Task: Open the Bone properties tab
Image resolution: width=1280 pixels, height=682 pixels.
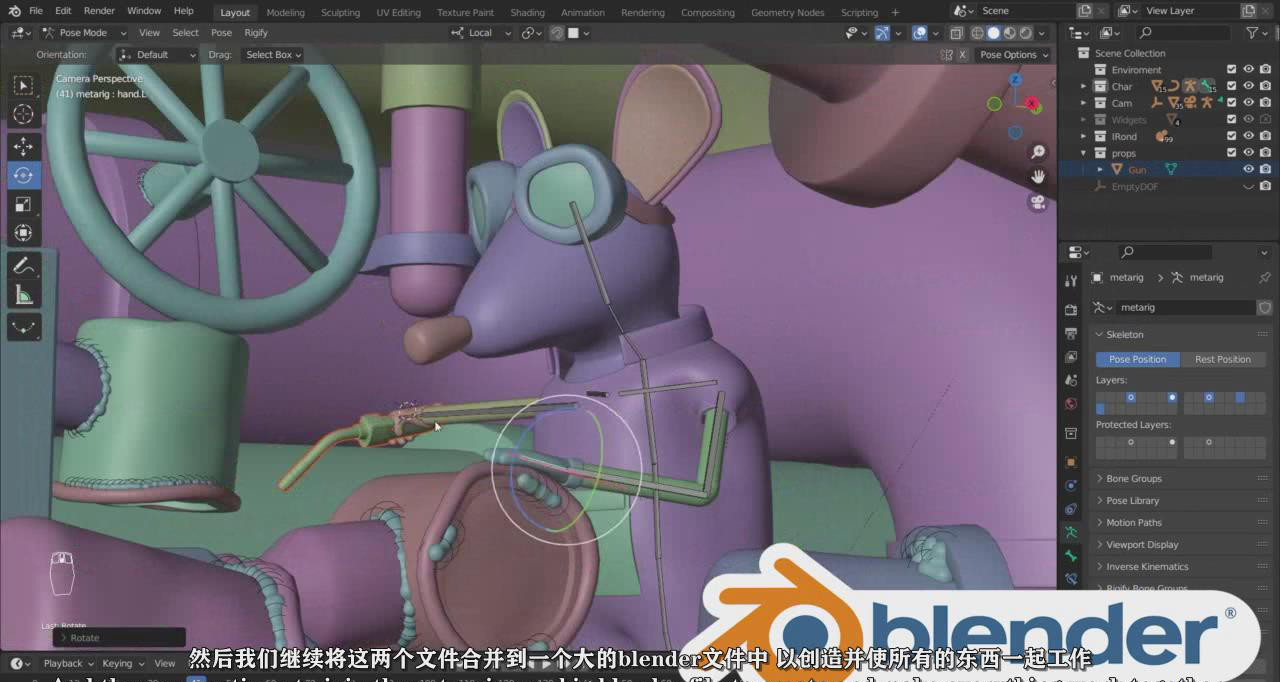Action: [x=1071, y=555]
